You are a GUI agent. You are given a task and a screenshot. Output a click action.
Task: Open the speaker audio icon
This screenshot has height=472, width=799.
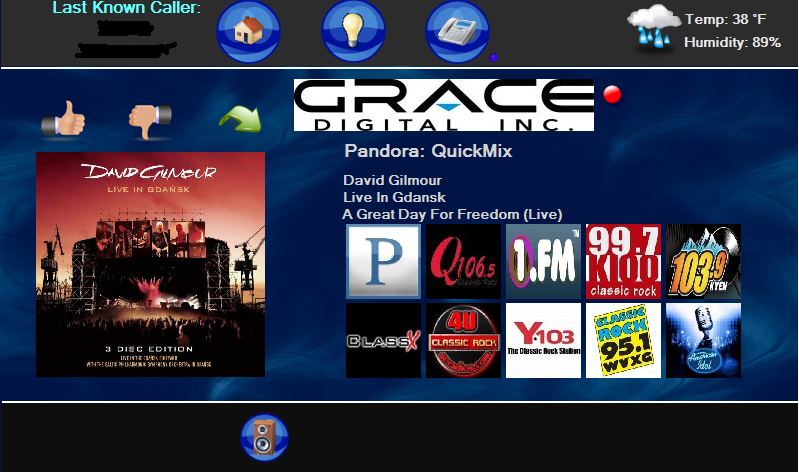[x=264, y=437]
